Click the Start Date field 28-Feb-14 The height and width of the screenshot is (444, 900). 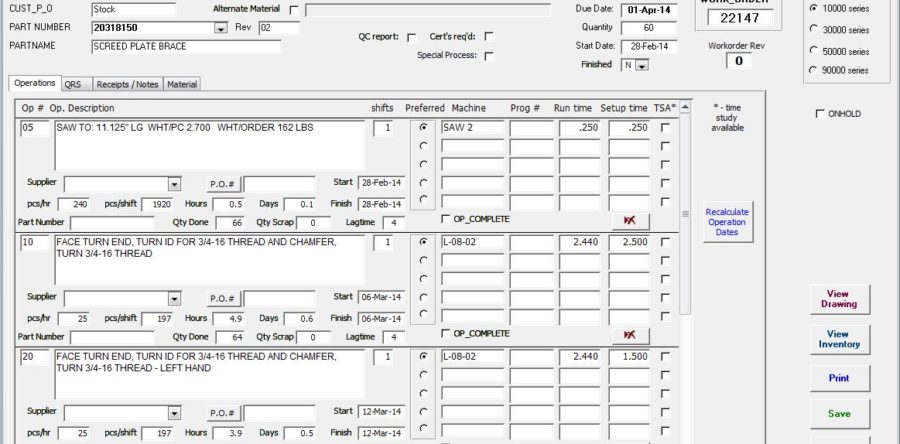pyautogui.click(x=649, y=47)
